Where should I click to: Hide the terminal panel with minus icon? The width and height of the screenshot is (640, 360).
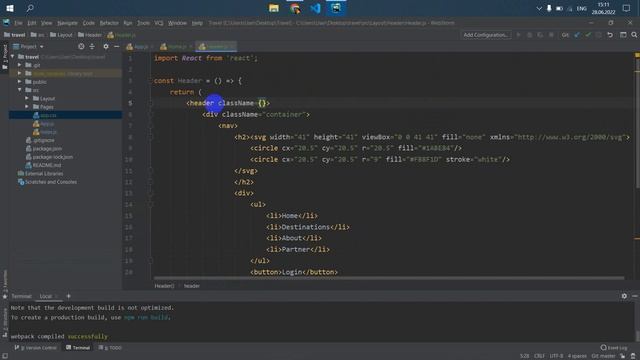coord(635,296)
